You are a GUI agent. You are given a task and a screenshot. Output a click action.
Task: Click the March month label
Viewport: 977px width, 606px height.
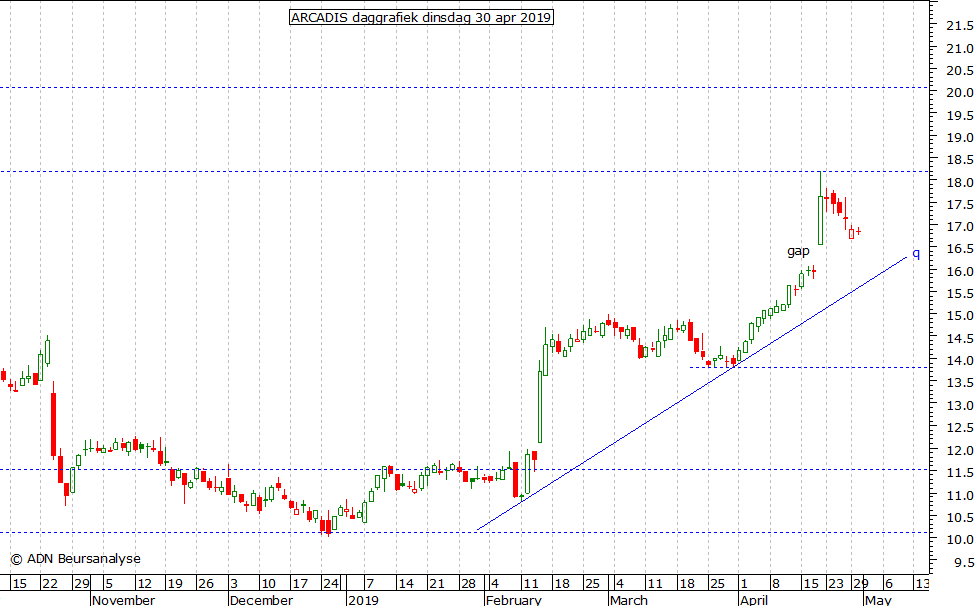(629, 600)
